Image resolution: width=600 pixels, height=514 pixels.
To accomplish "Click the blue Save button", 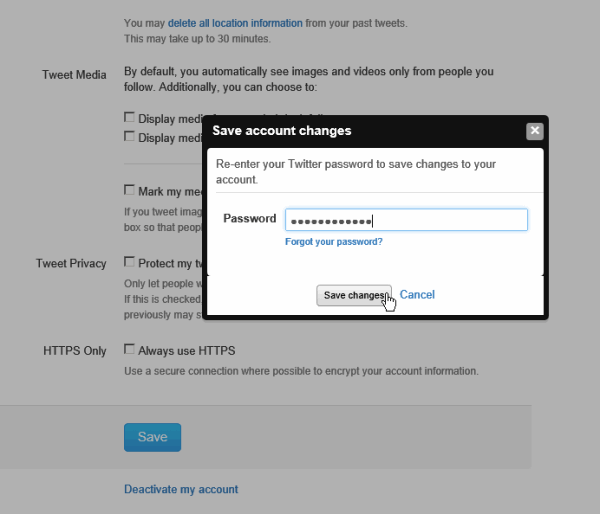I will pyautogui.click(x=152, y=437).
